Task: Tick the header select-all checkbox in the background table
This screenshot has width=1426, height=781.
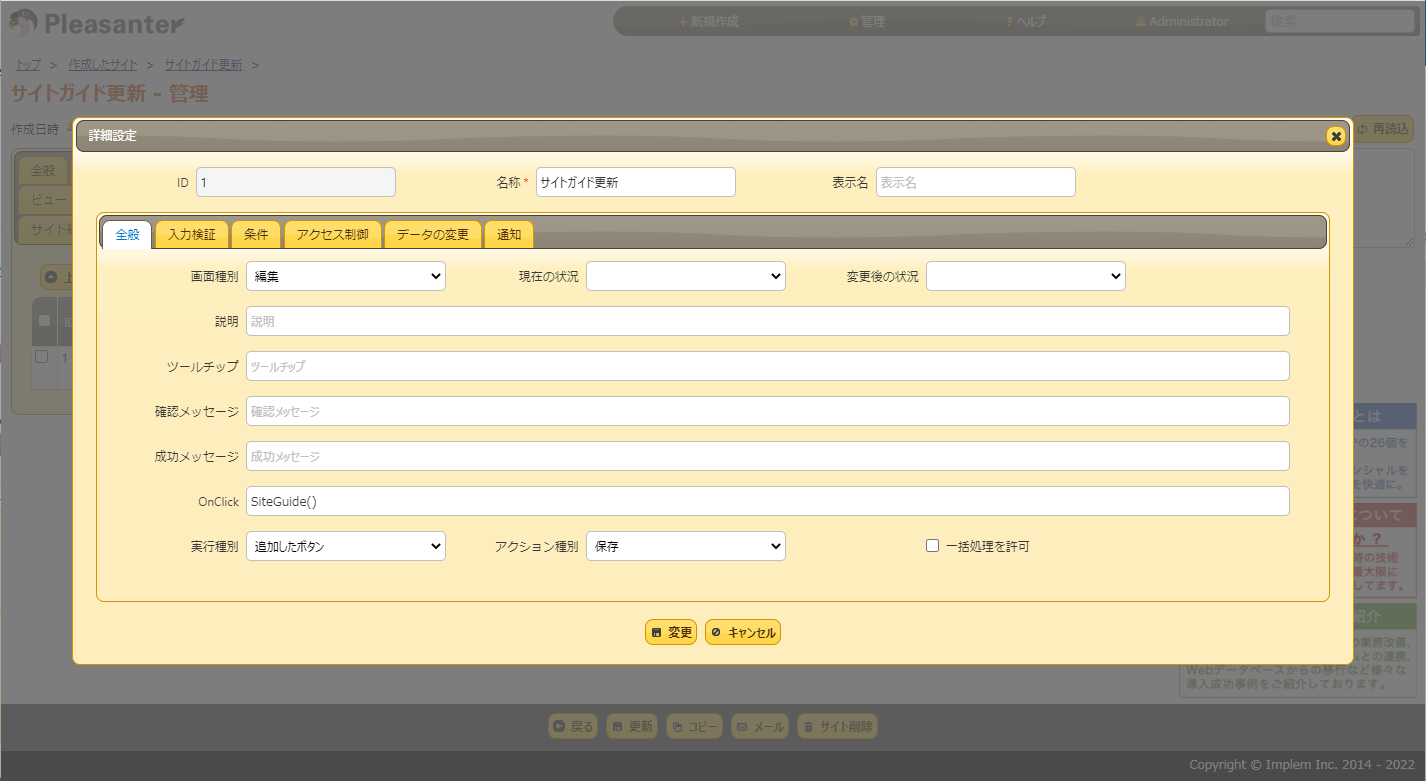Action: [44, 321]
